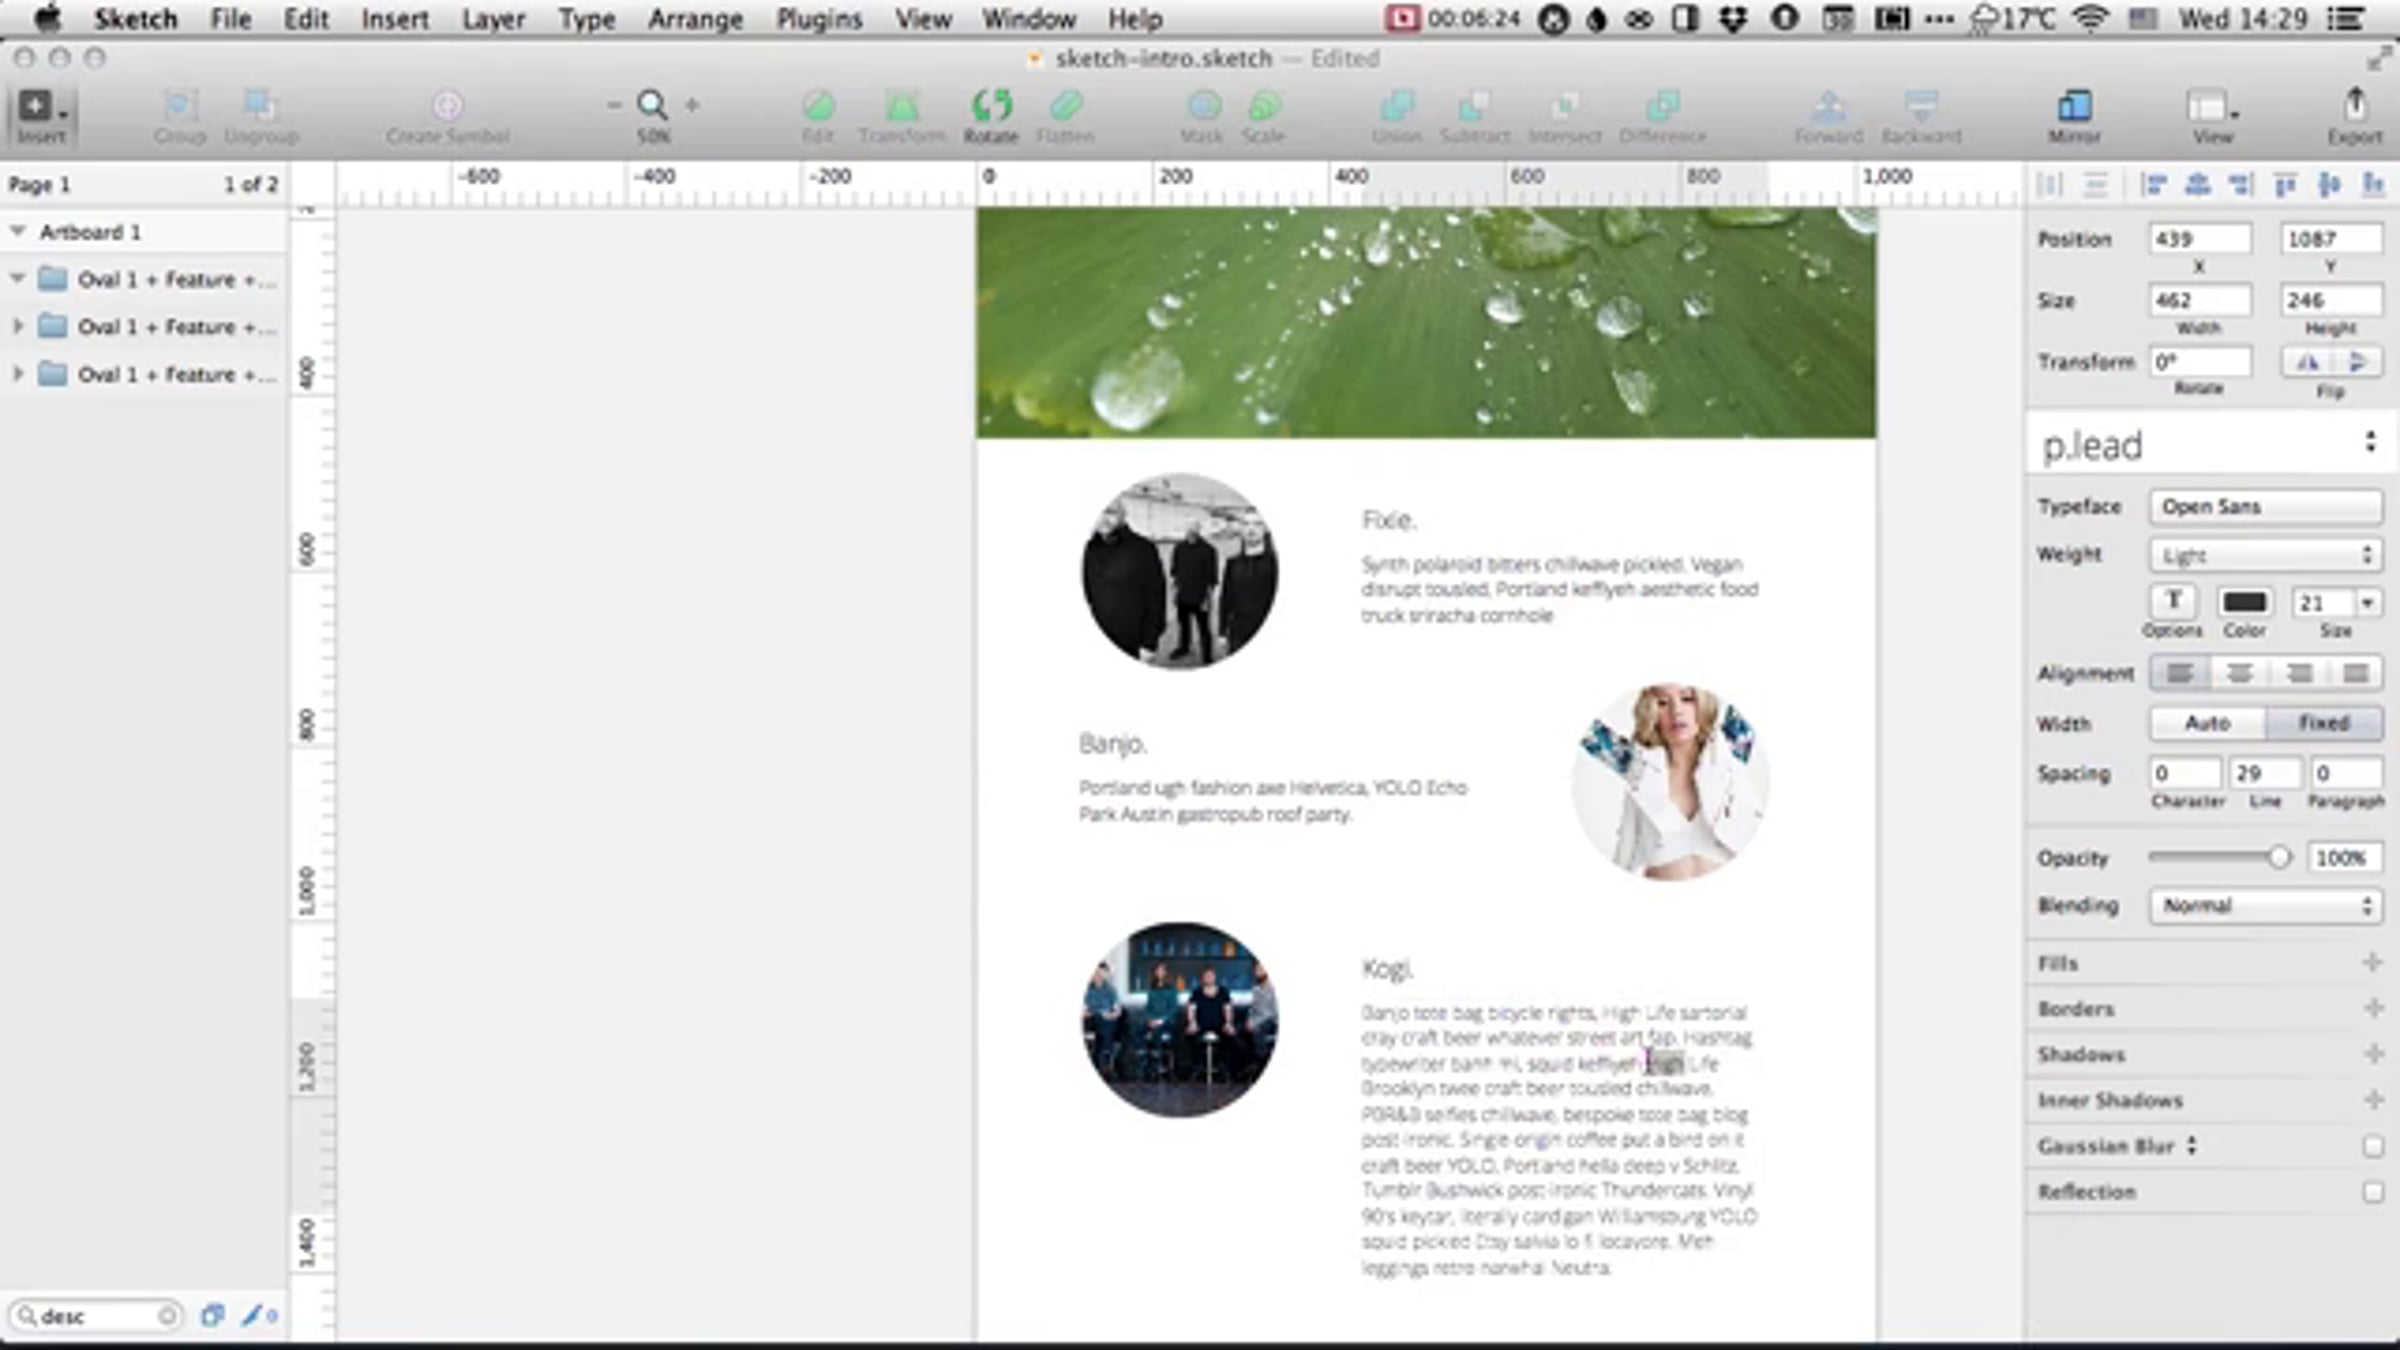Click the Mask tool icon

pos(1203,107)
